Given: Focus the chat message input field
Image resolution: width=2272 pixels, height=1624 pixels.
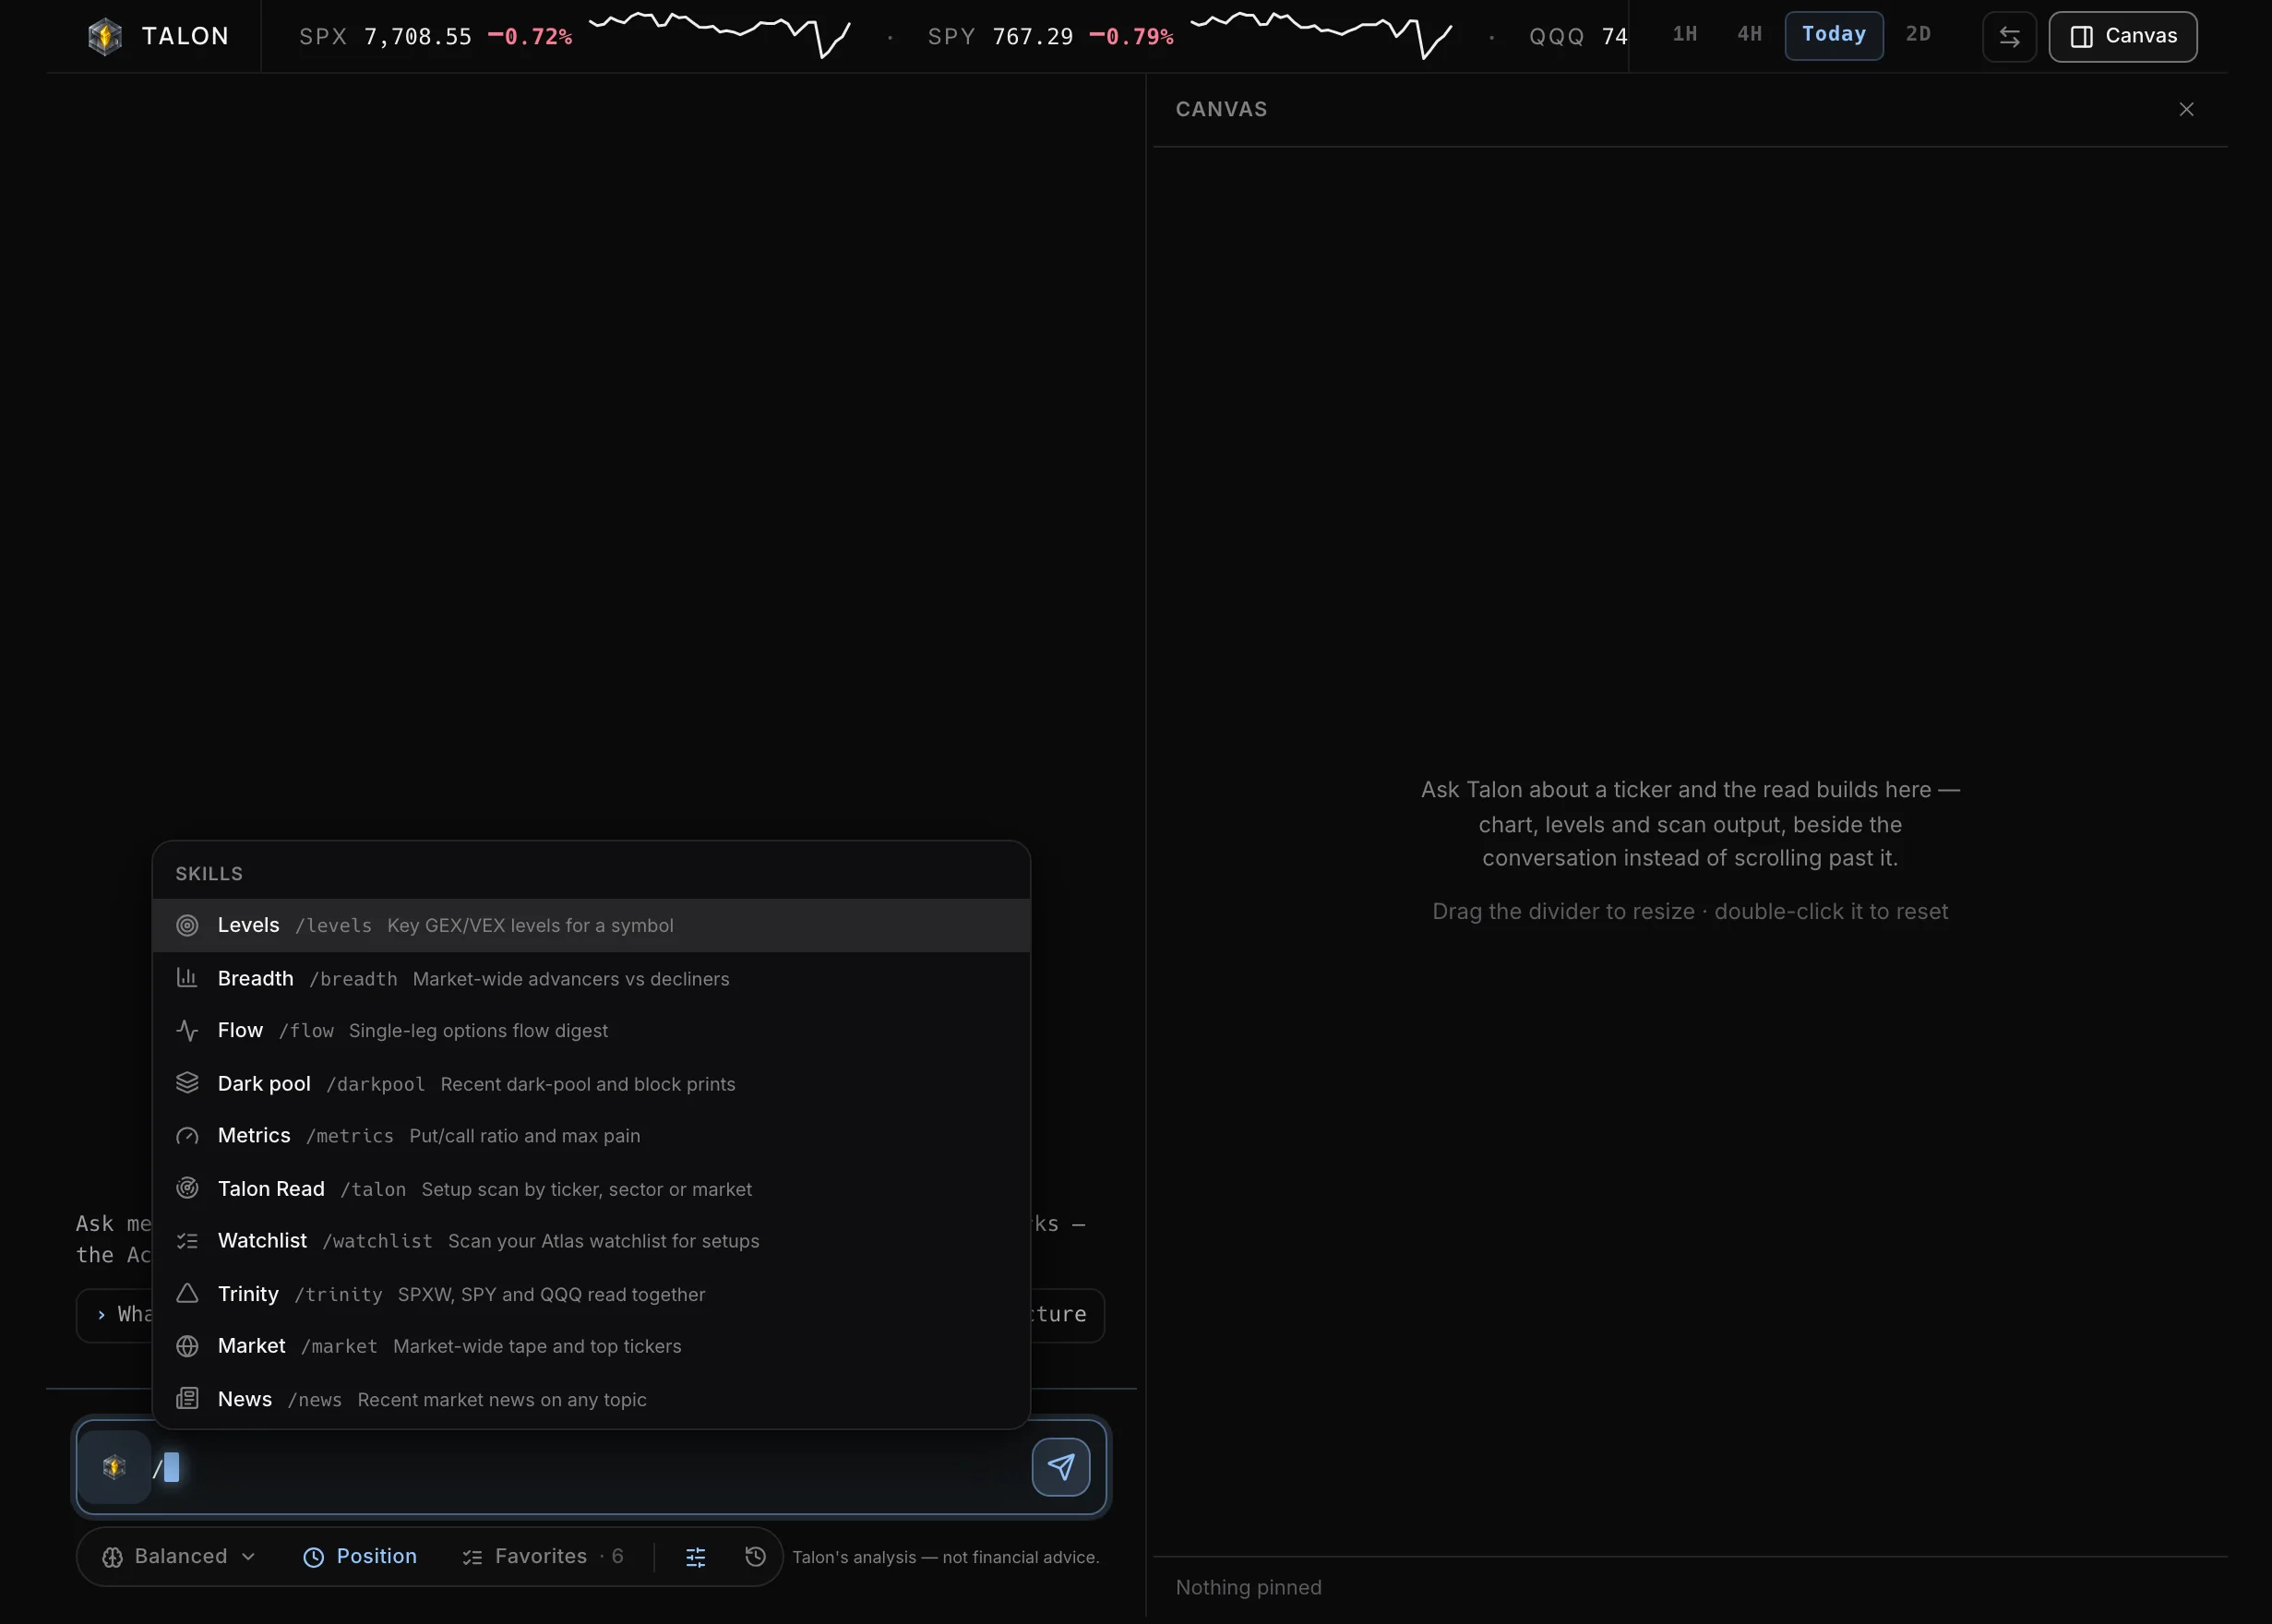Looking at the screenshot, I should (x=590, y=1467).
